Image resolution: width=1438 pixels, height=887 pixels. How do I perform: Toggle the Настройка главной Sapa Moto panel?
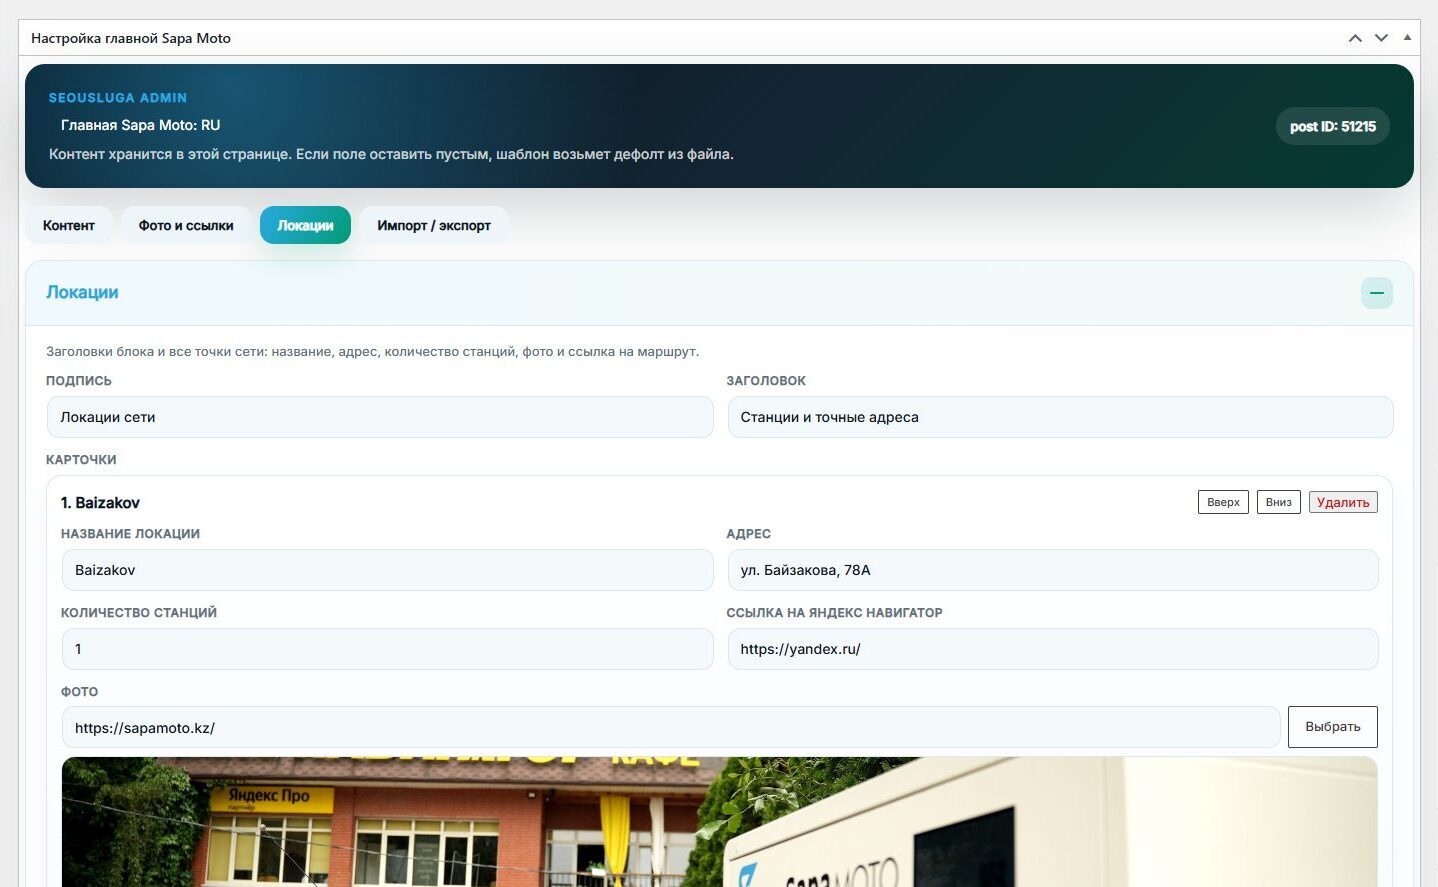point(1407,38)
